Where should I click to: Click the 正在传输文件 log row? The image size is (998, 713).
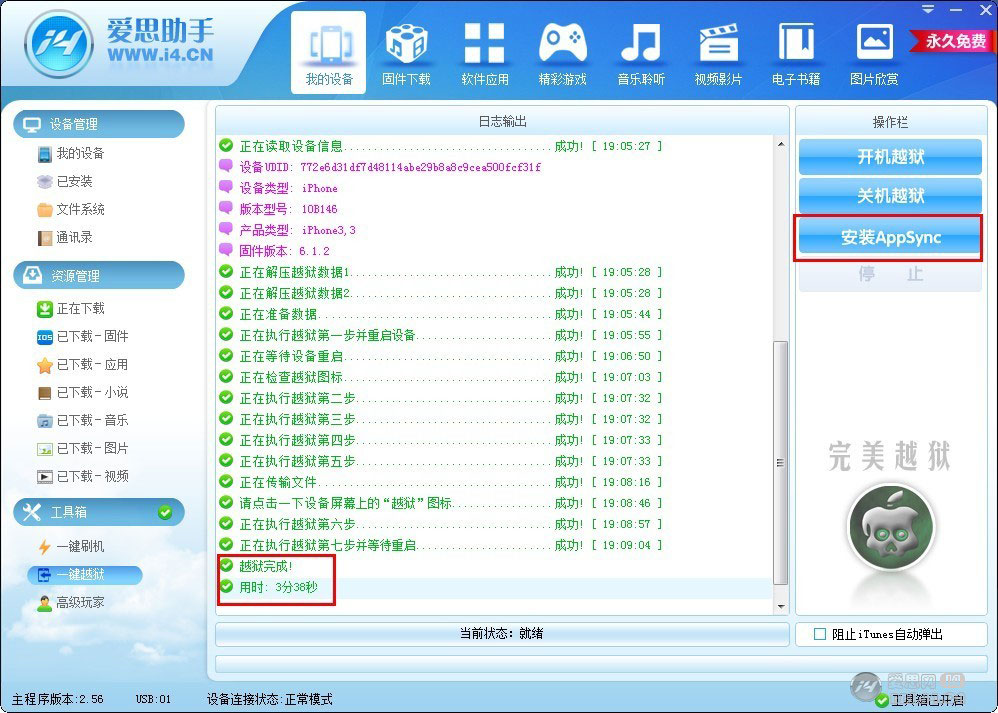coord(440,482)
